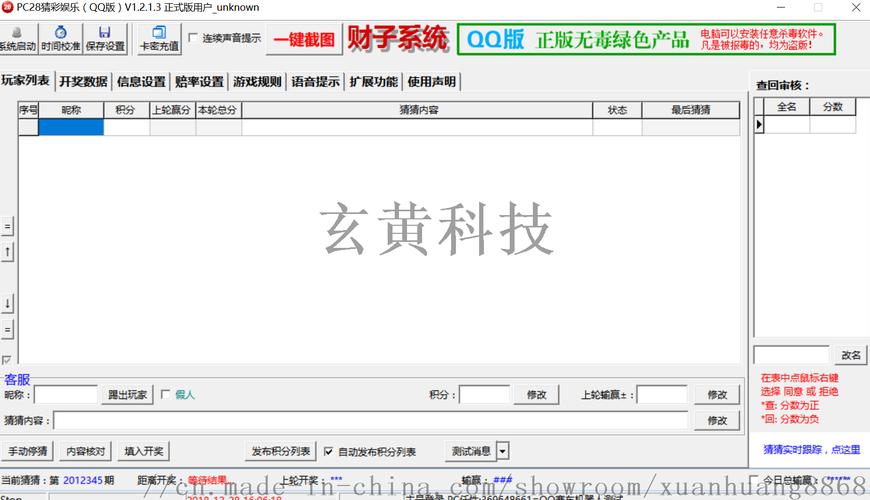
Task: Click the move-to-top button on left edge
Action: (x=7, y=226)
